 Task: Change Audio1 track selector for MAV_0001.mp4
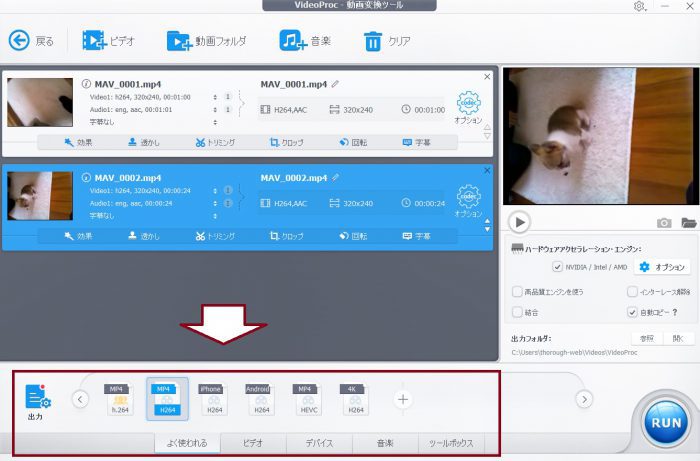215,109
